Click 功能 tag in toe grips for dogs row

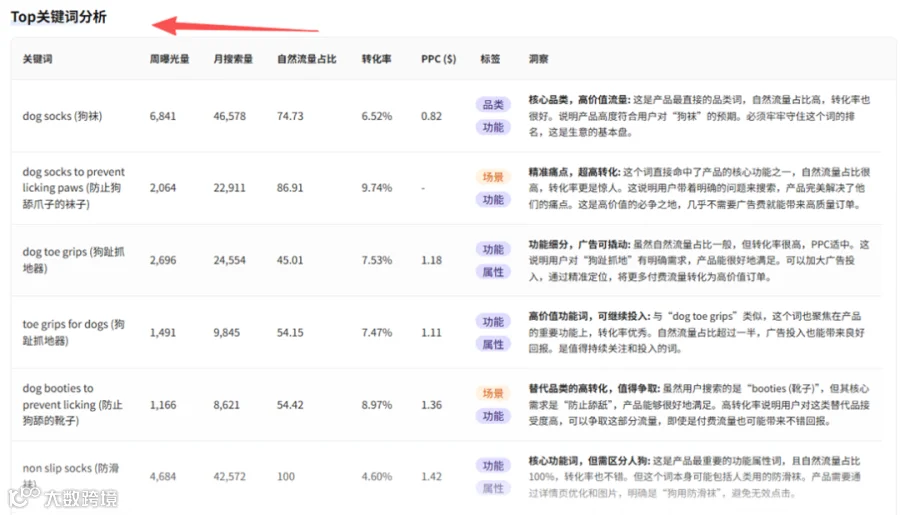tap(493, 322)
